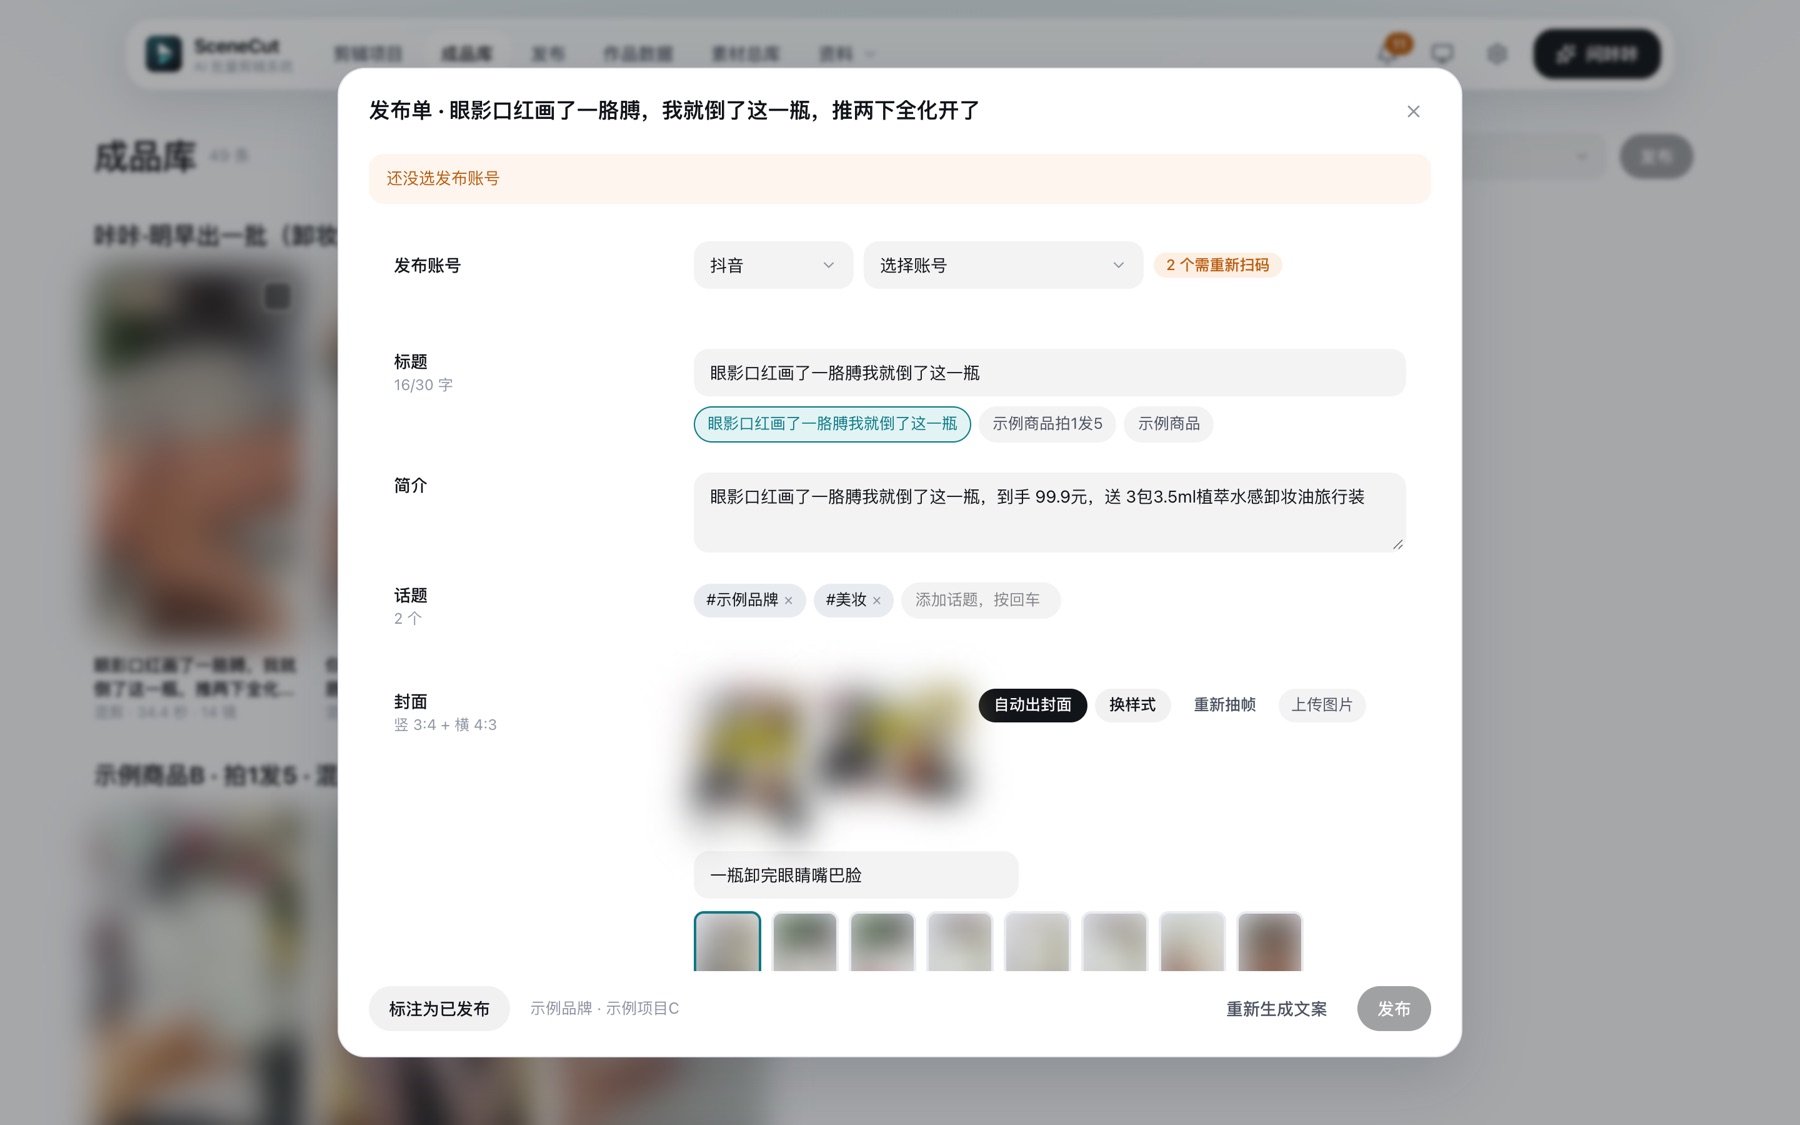Open the notification bell with badge
The width and height of the screenshot is (1800, 1125).
click(1390, 52)
